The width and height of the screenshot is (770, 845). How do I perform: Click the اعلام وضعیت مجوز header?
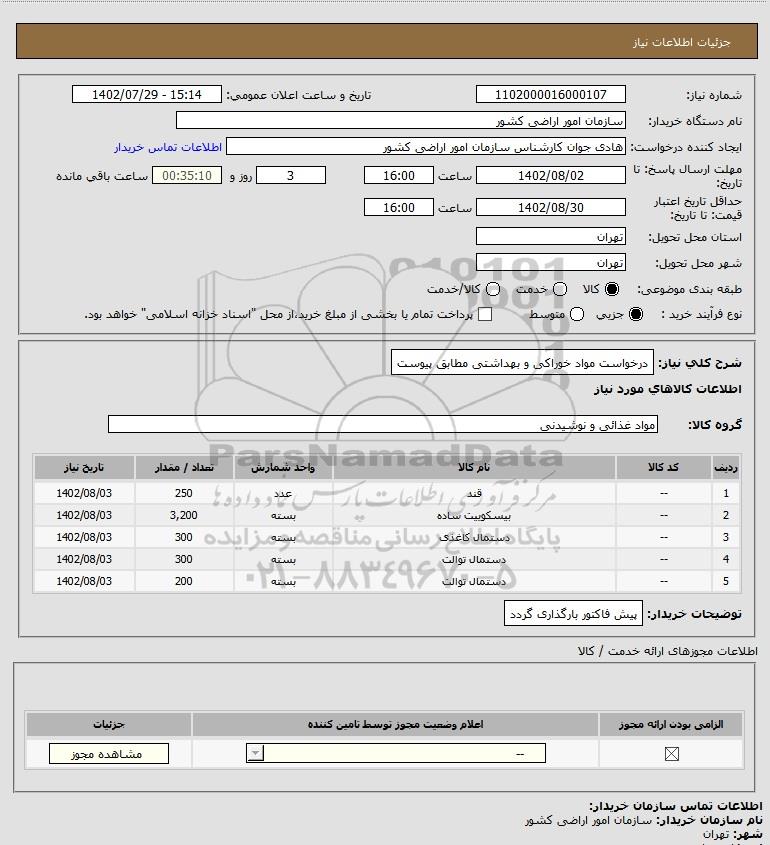[x=396, y=724]
